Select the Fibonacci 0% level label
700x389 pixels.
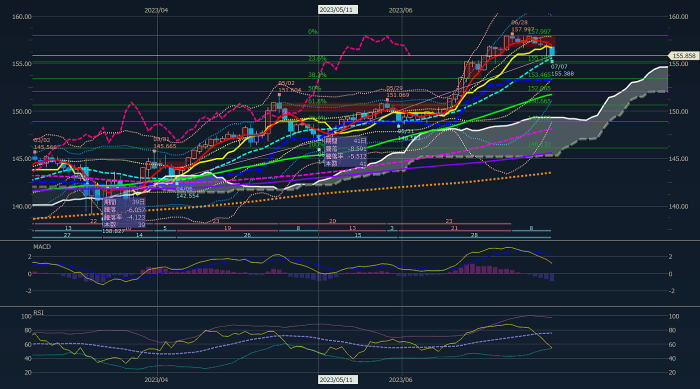click(x=312, y=32)
